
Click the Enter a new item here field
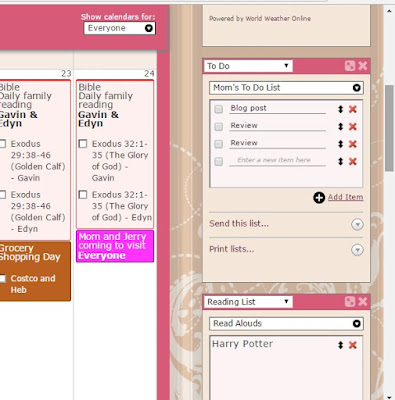click(x=277, y=160)
